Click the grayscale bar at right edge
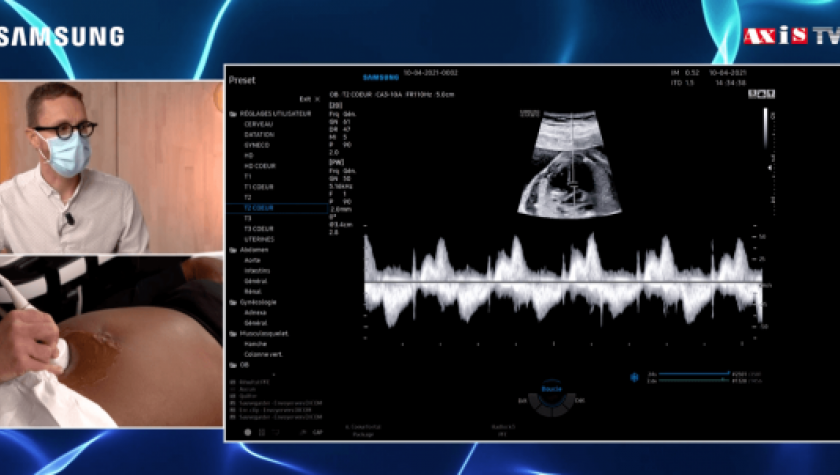840x475 pixels. [x=766, y=129]
